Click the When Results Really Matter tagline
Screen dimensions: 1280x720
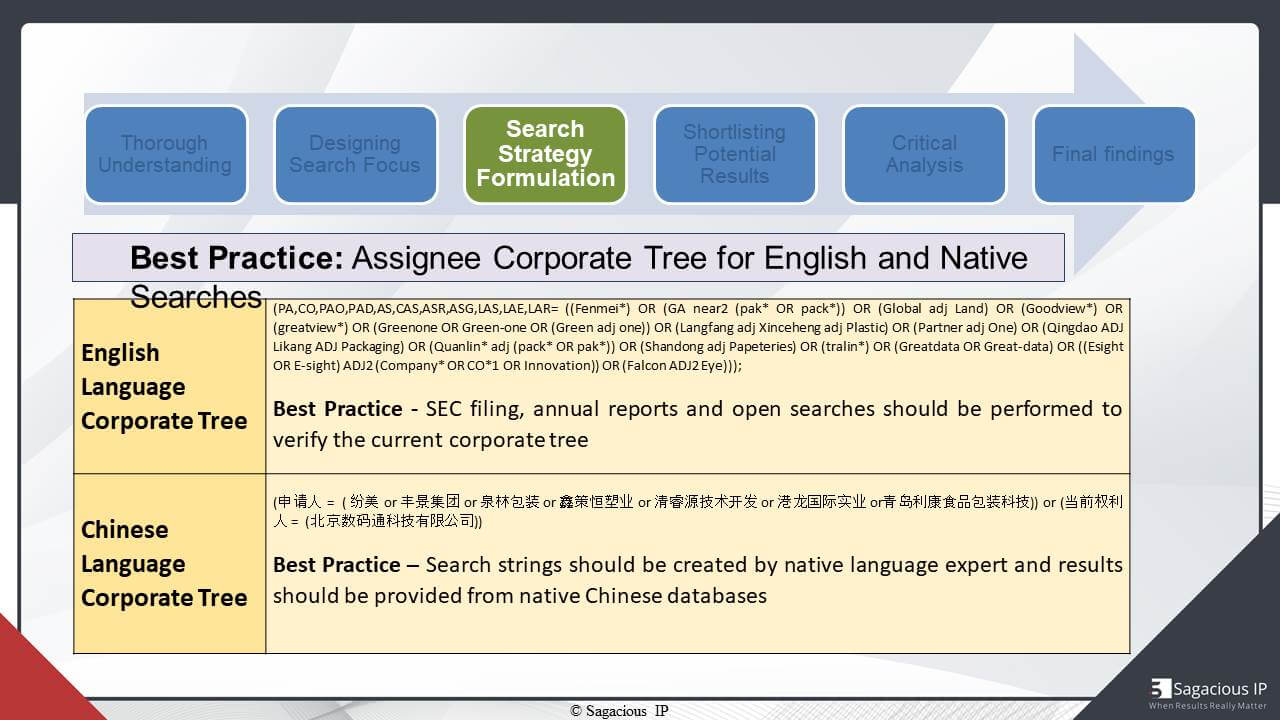(x=1208, y=706)
